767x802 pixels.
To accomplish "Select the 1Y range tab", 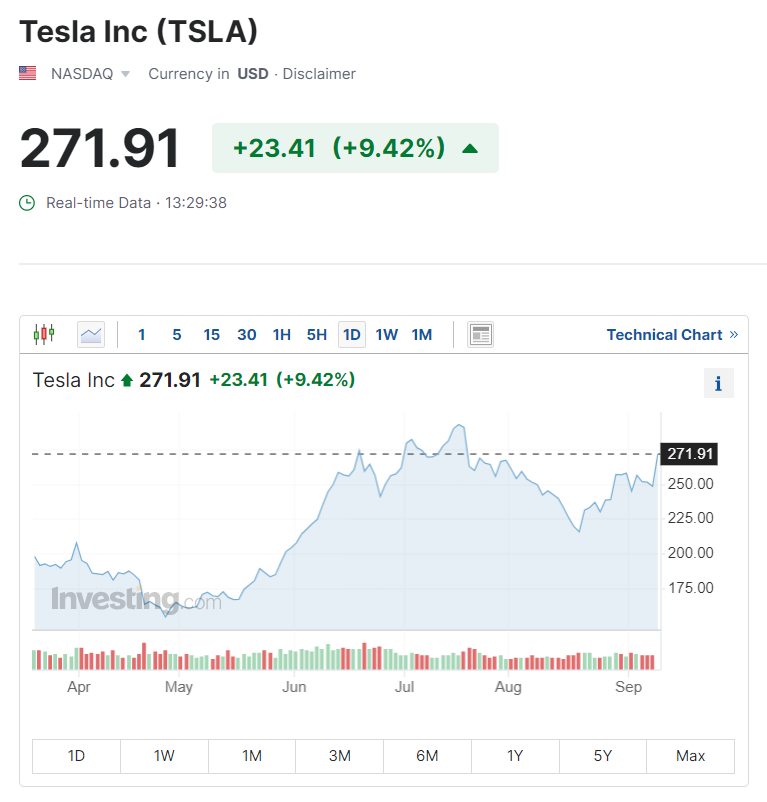I will coord(515,756).
